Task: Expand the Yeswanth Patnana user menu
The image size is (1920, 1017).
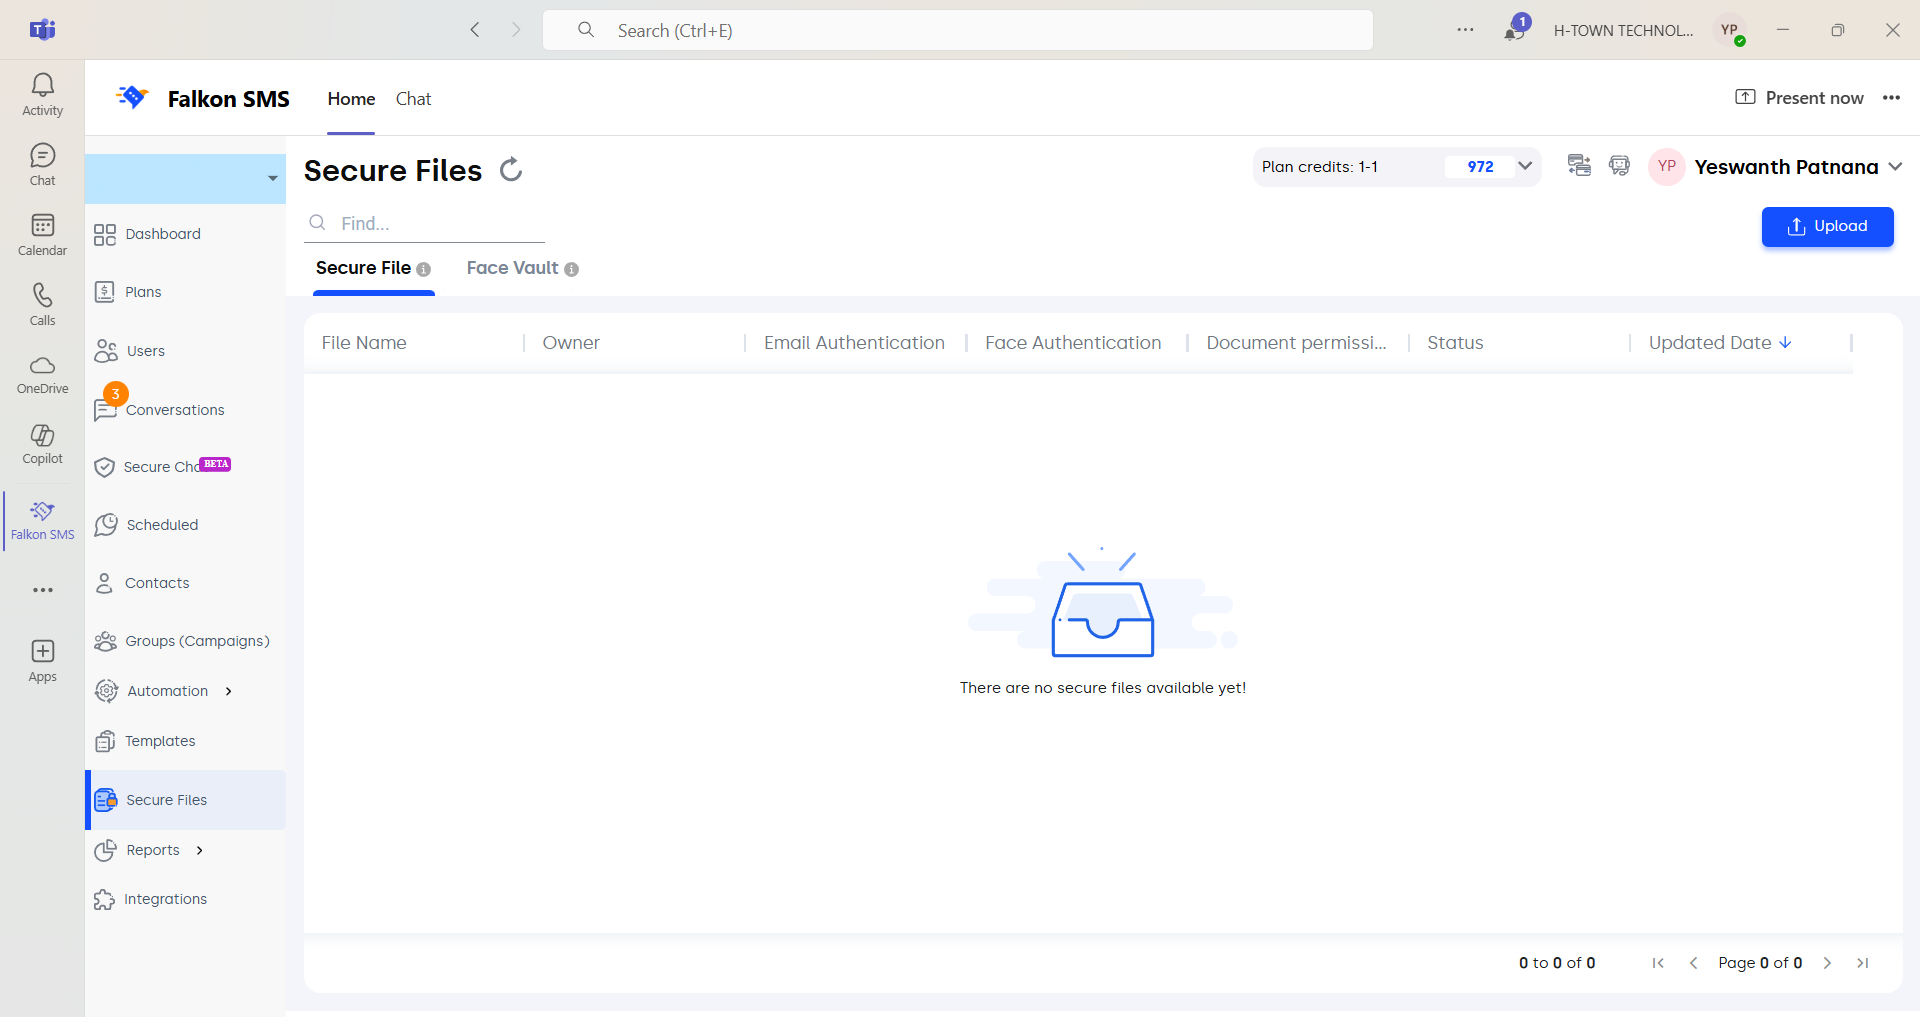Action: (x=1895, y=167)
